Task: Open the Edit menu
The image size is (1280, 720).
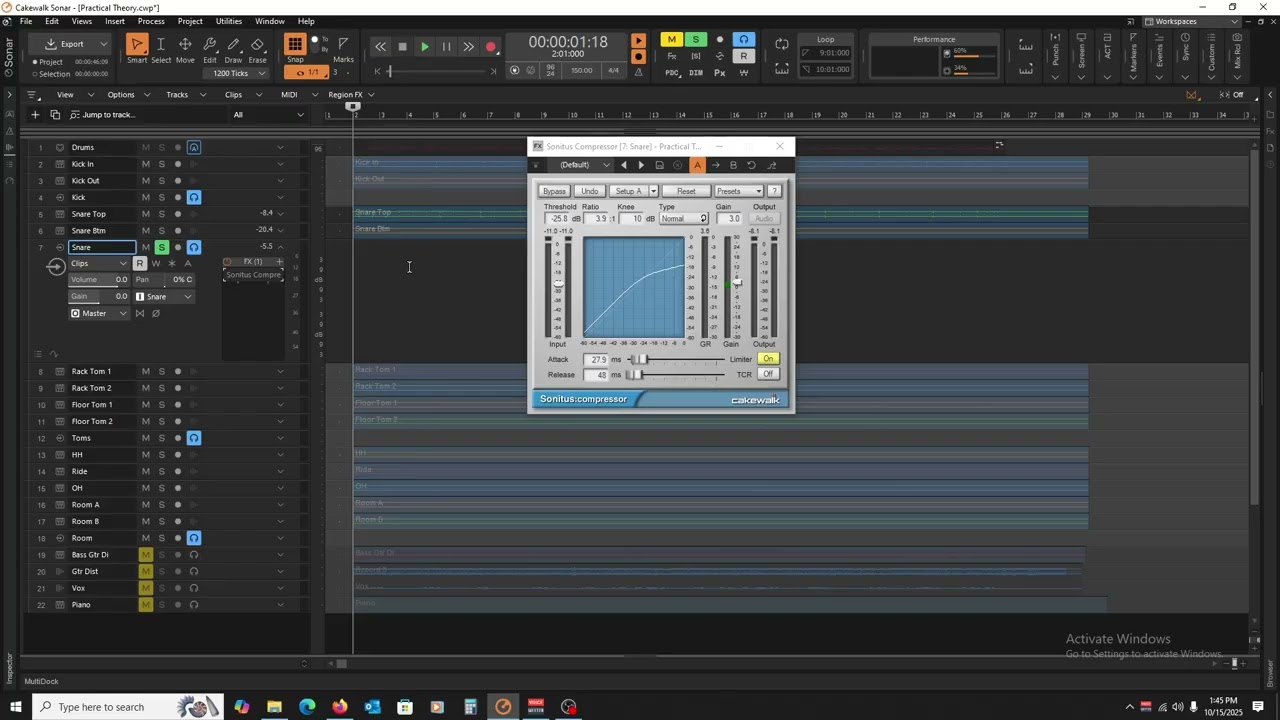Action: point(52,21)
